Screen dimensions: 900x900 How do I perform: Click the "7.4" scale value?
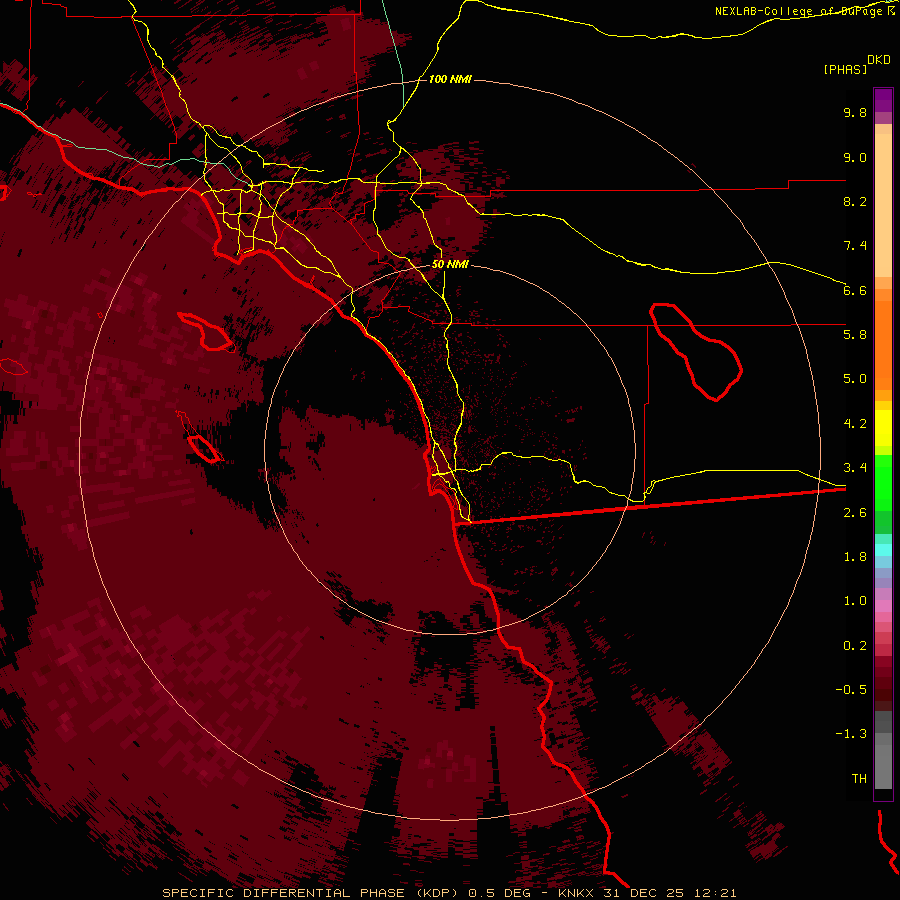855,246
